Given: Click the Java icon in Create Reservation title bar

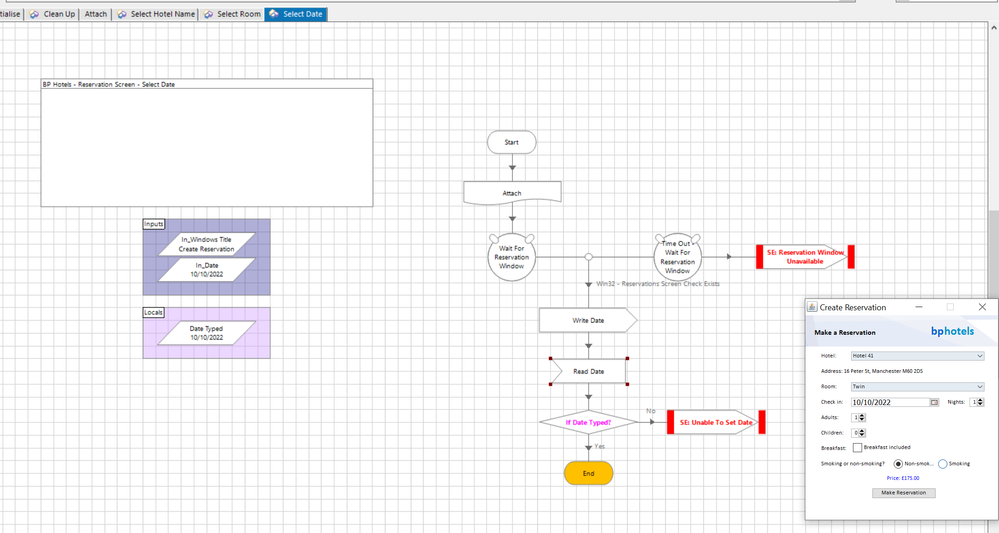Looking at the screenshot, I should (812, 307).
